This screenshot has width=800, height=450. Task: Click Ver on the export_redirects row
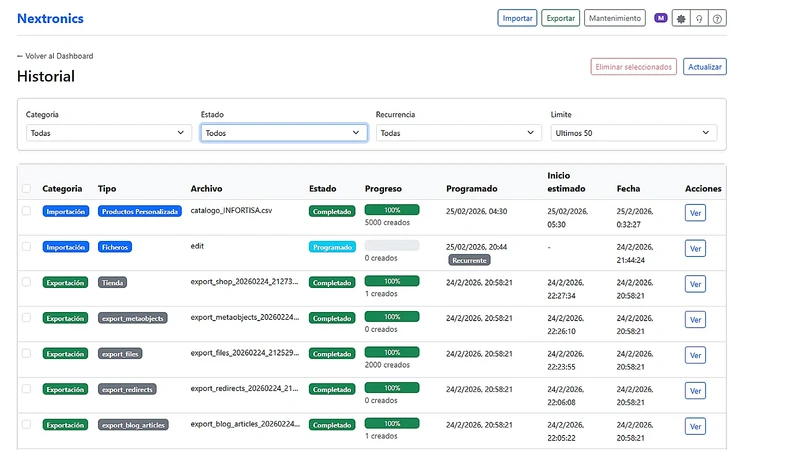695,391
